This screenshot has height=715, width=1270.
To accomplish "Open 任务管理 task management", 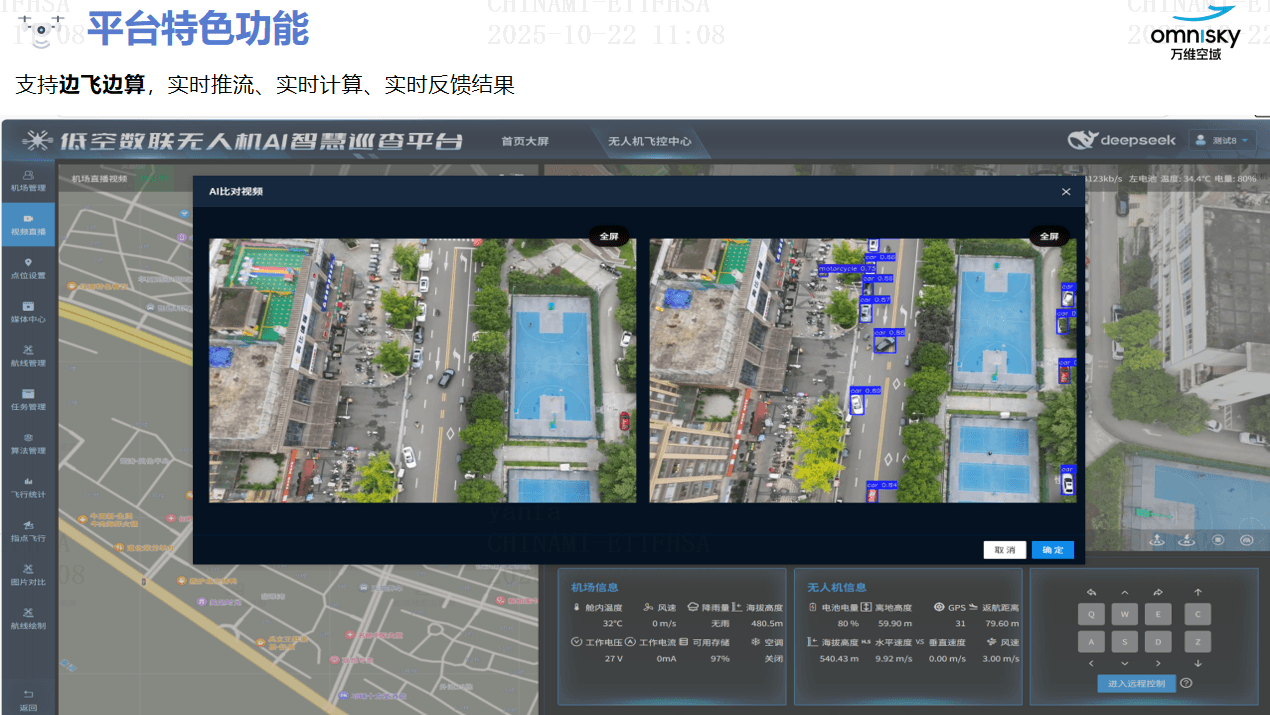I will tap(28, 399).
